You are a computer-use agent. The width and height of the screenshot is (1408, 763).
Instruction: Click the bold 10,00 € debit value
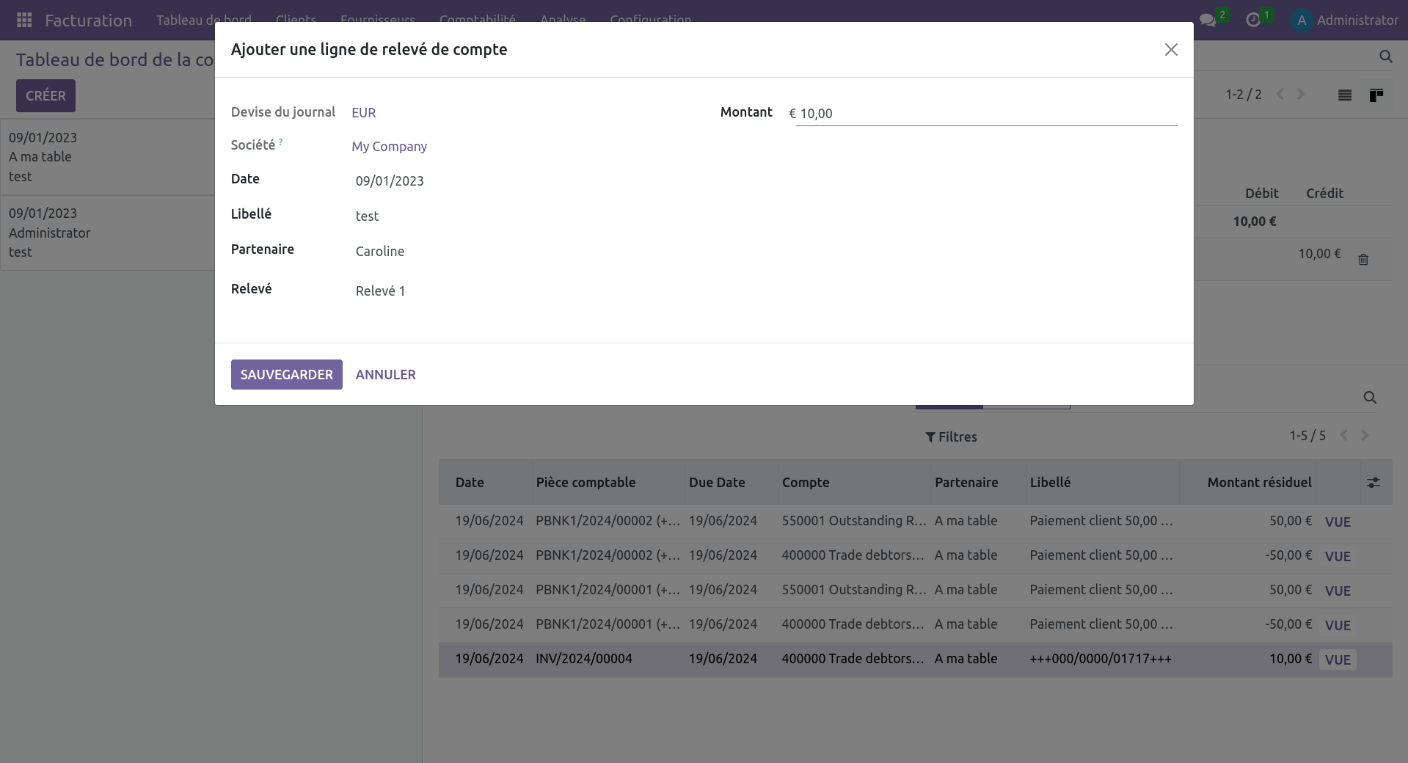pos(1255,221)
